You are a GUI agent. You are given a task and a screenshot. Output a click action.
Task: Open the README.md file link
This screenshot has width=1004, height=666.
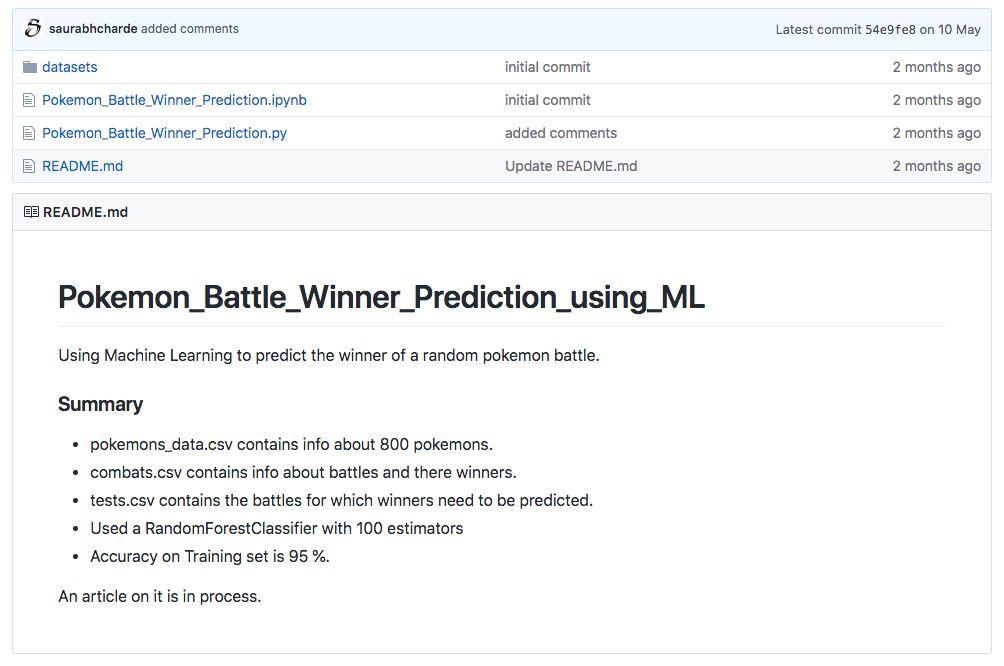82,166
